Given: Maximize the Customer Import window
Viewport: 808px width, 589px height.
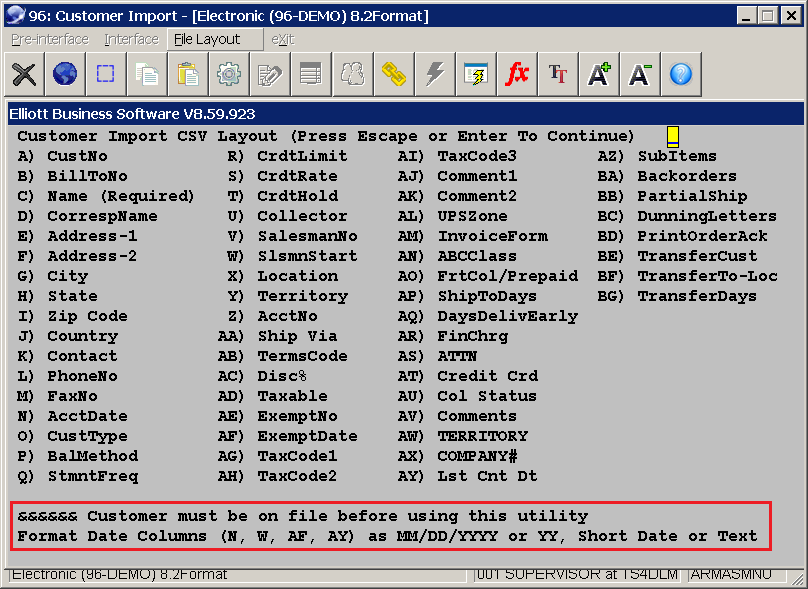Looking at the screenshot, I should click(767, 15).
